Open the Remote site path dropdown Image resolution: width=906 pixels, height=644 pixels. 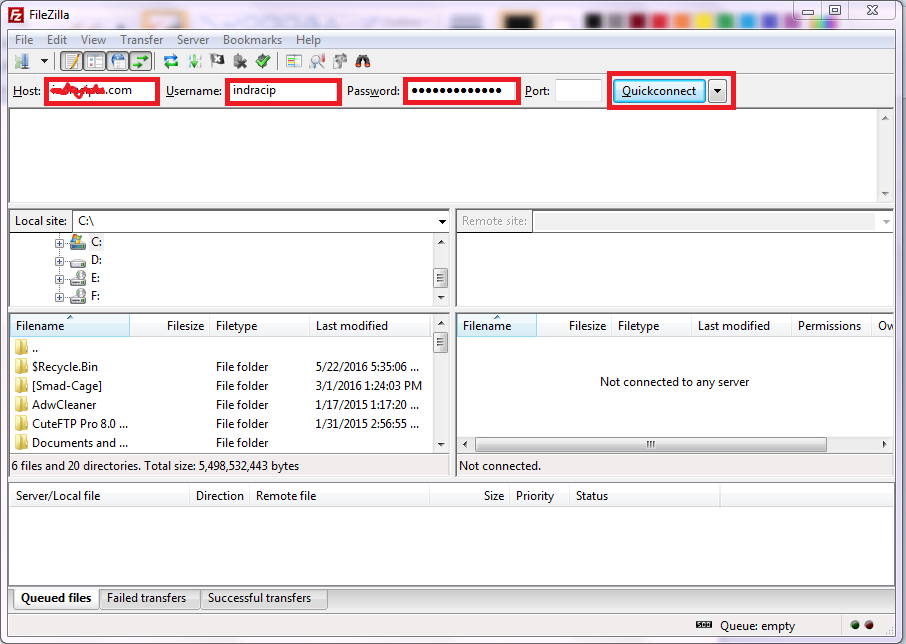click(x=886, y=221)
